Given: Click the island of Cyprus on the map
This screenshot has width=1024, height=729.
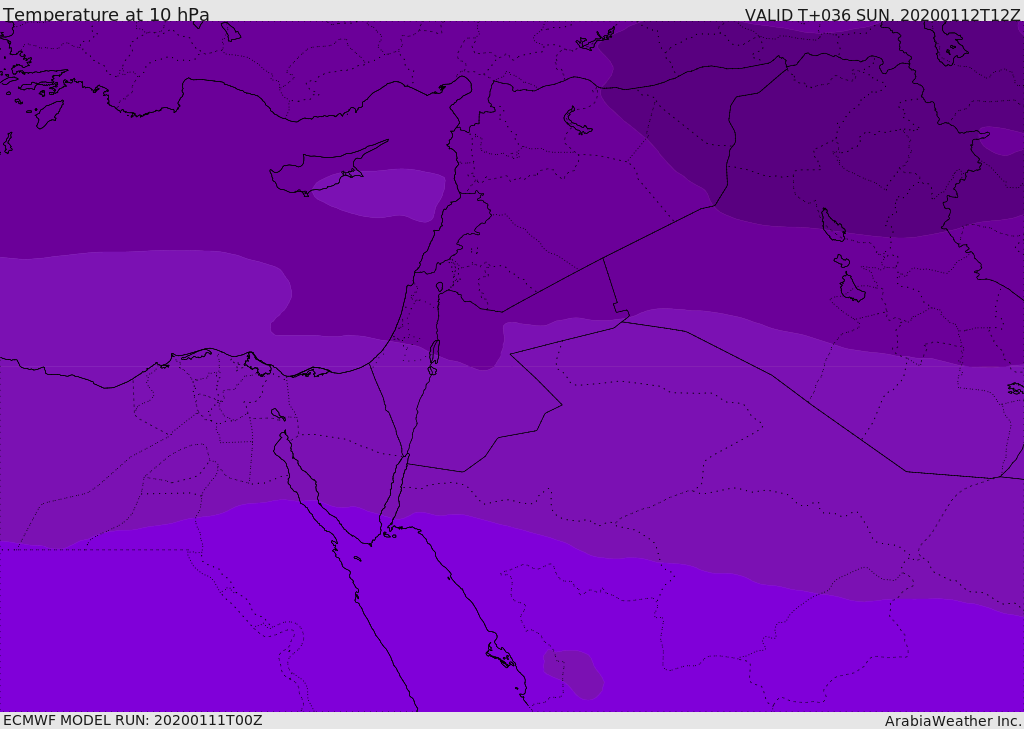Looking at the screenshot, I should coord(320,171).
